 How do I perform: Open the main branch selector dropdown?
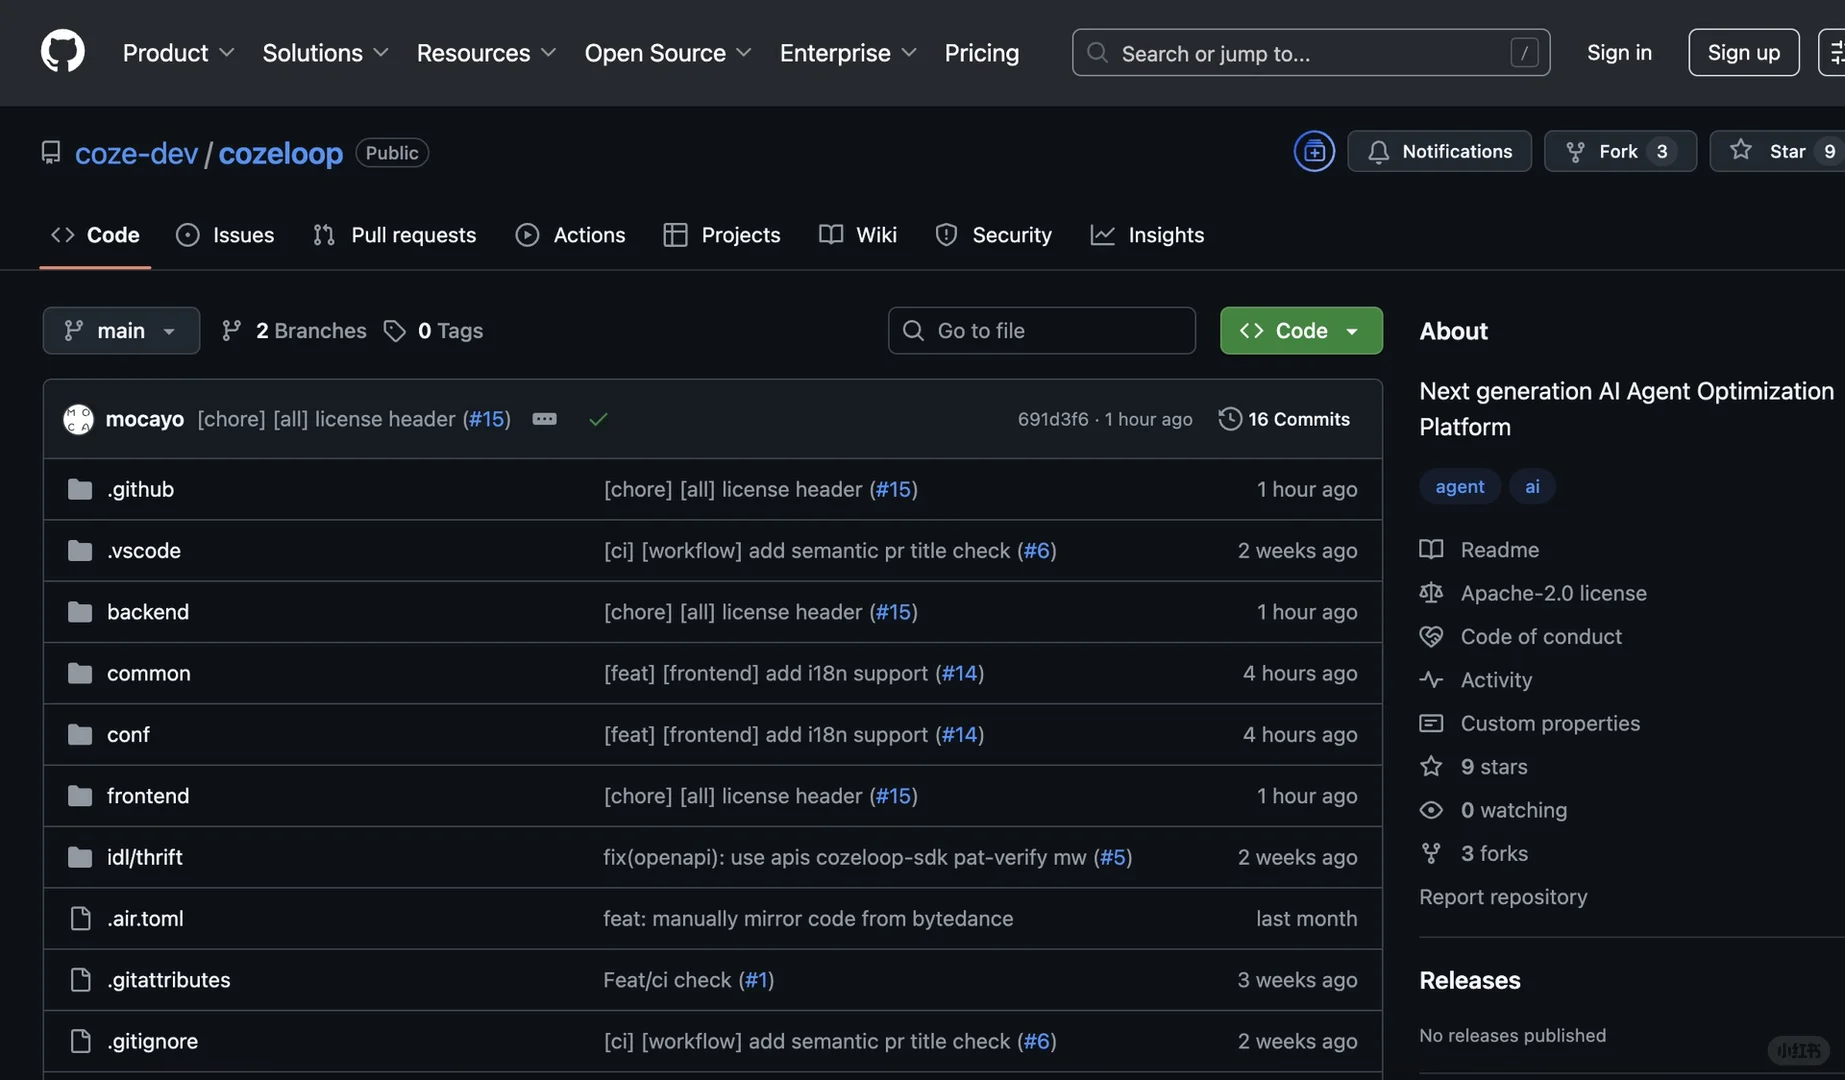[121, 330]
